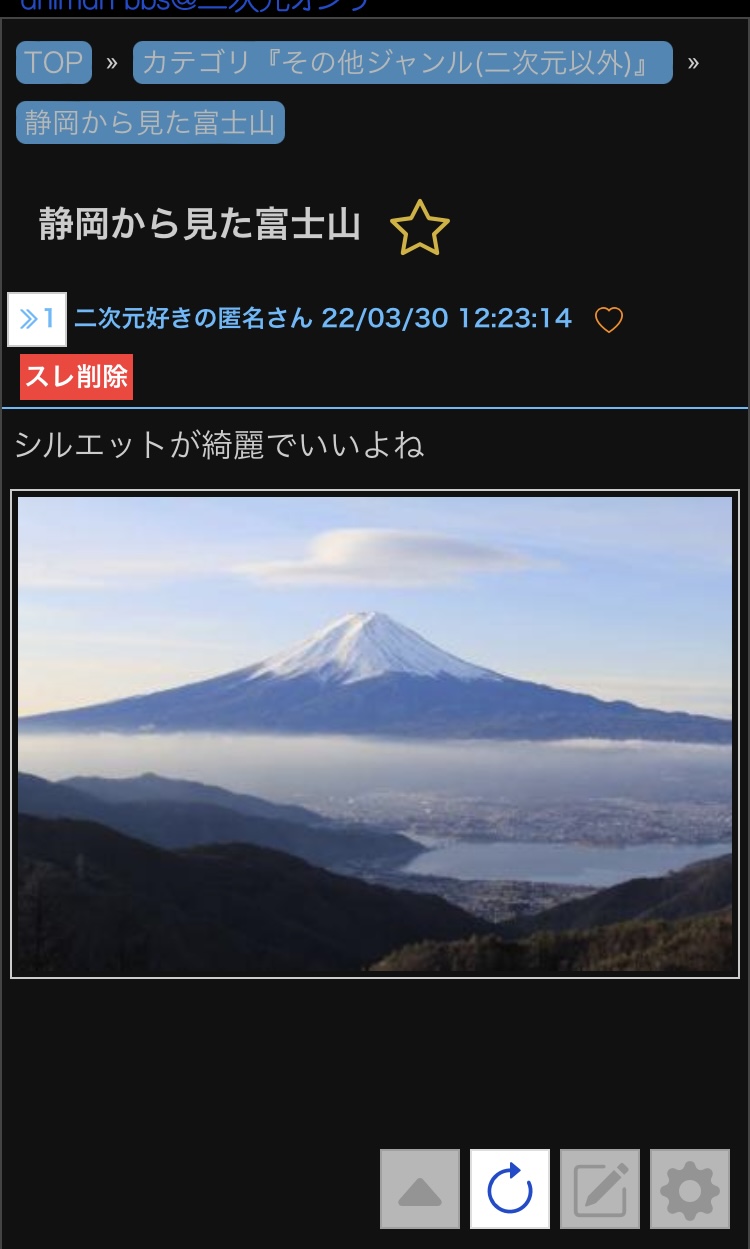Open カテゴリ『その他ジャンル(二次元以外)』 breadcrumb
This screenshot has width=750, height=1249.
coord(402,62)
